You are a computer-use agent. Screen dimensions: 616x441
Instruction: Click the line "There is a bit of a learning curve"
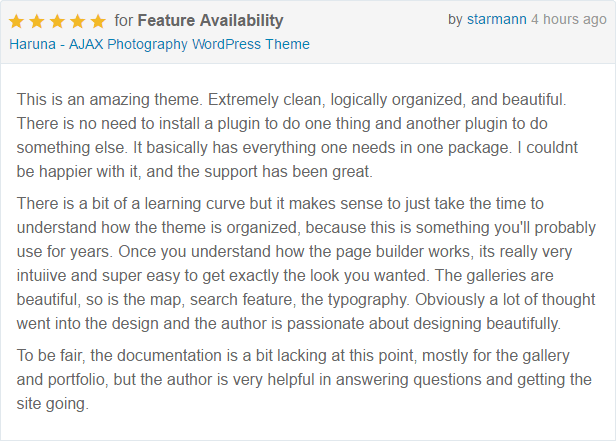(x=280, y=204)
